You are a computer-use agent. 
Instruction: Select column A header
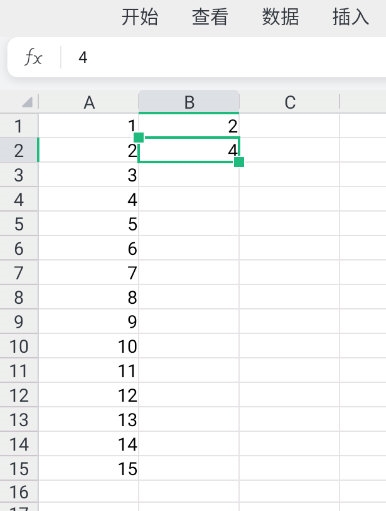89,102
